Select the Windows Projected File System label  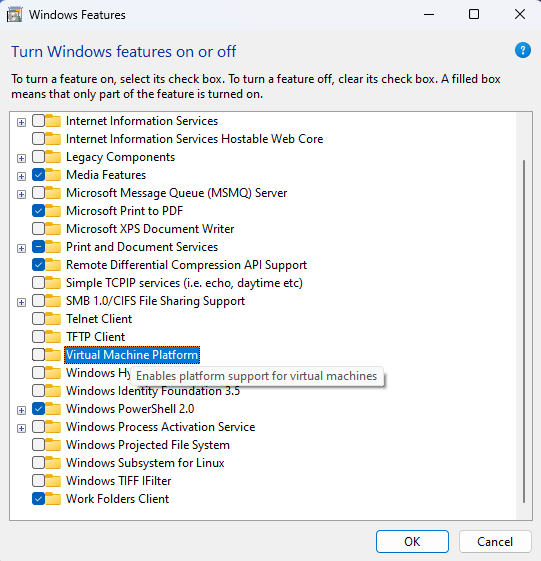pyautogui.click(x=148, y=445)
